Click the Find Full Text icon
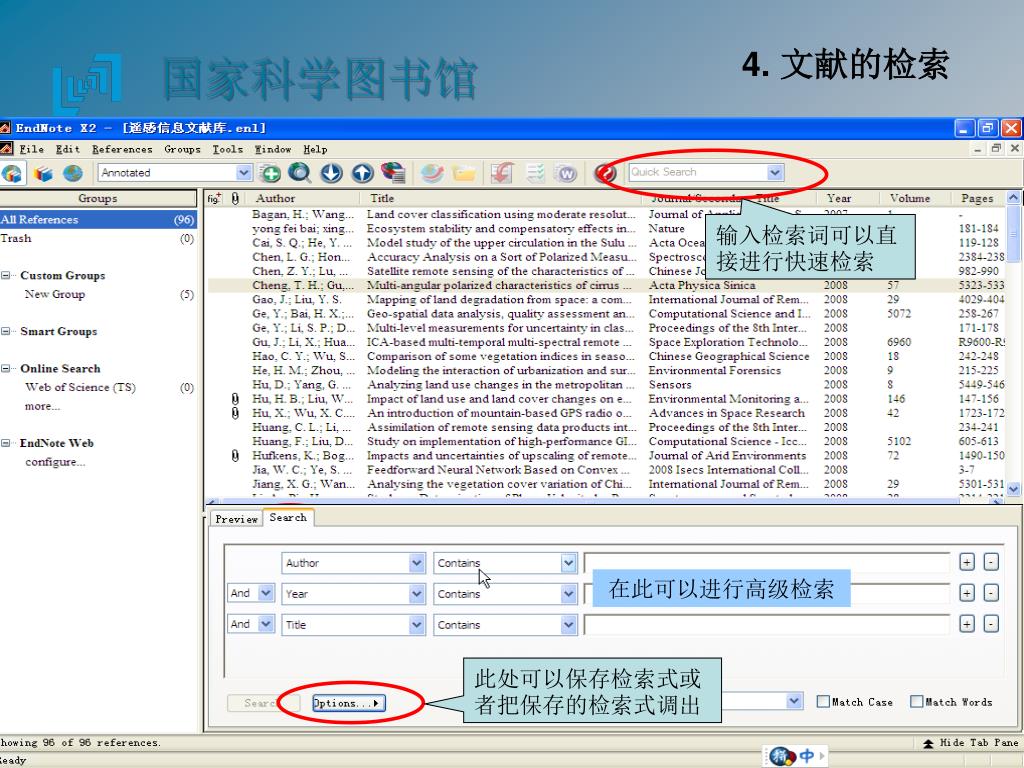This screenshot has height=768, width=1024. 393,172
